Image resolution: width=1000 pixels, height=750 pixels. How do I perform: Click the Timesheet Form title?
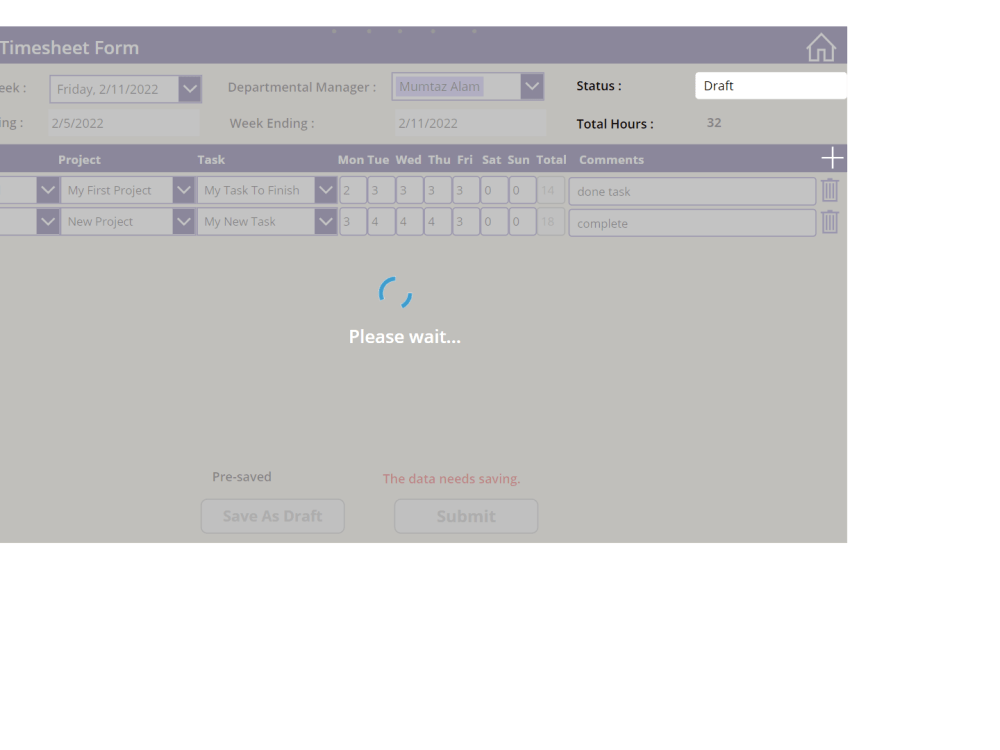point(70,47)
